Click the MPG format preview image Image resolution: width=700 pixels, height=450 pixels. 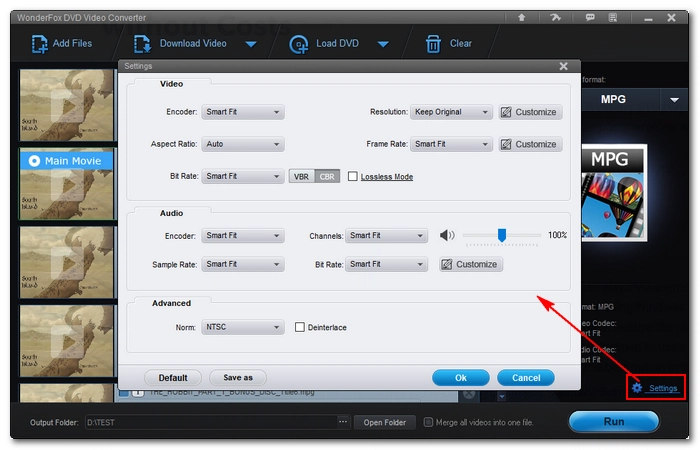(x=614, y=193)
